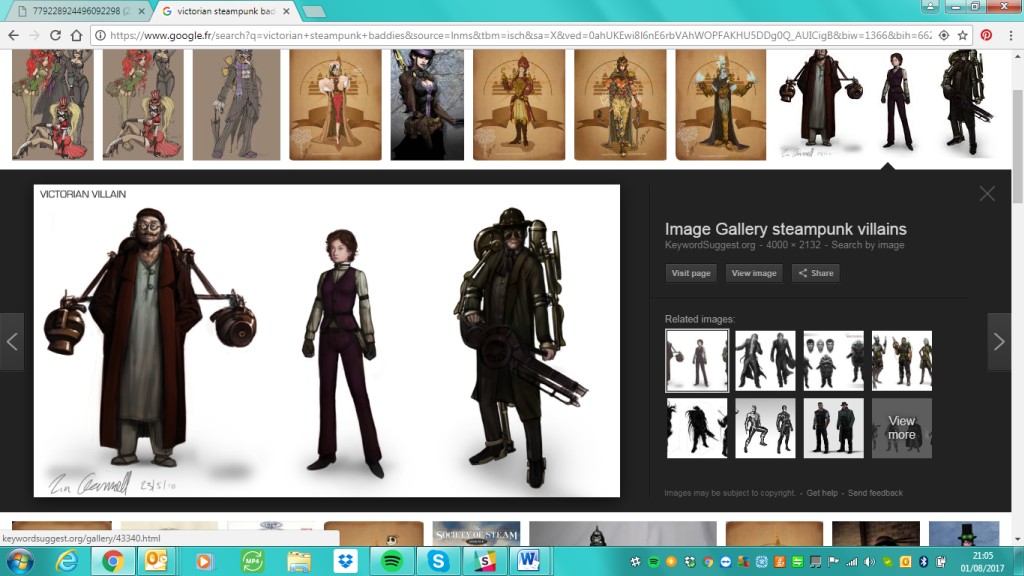Viewport: 1024px width, 576px height.
Task: Open Outlook from the taskbar
Action: click(157, 562)
